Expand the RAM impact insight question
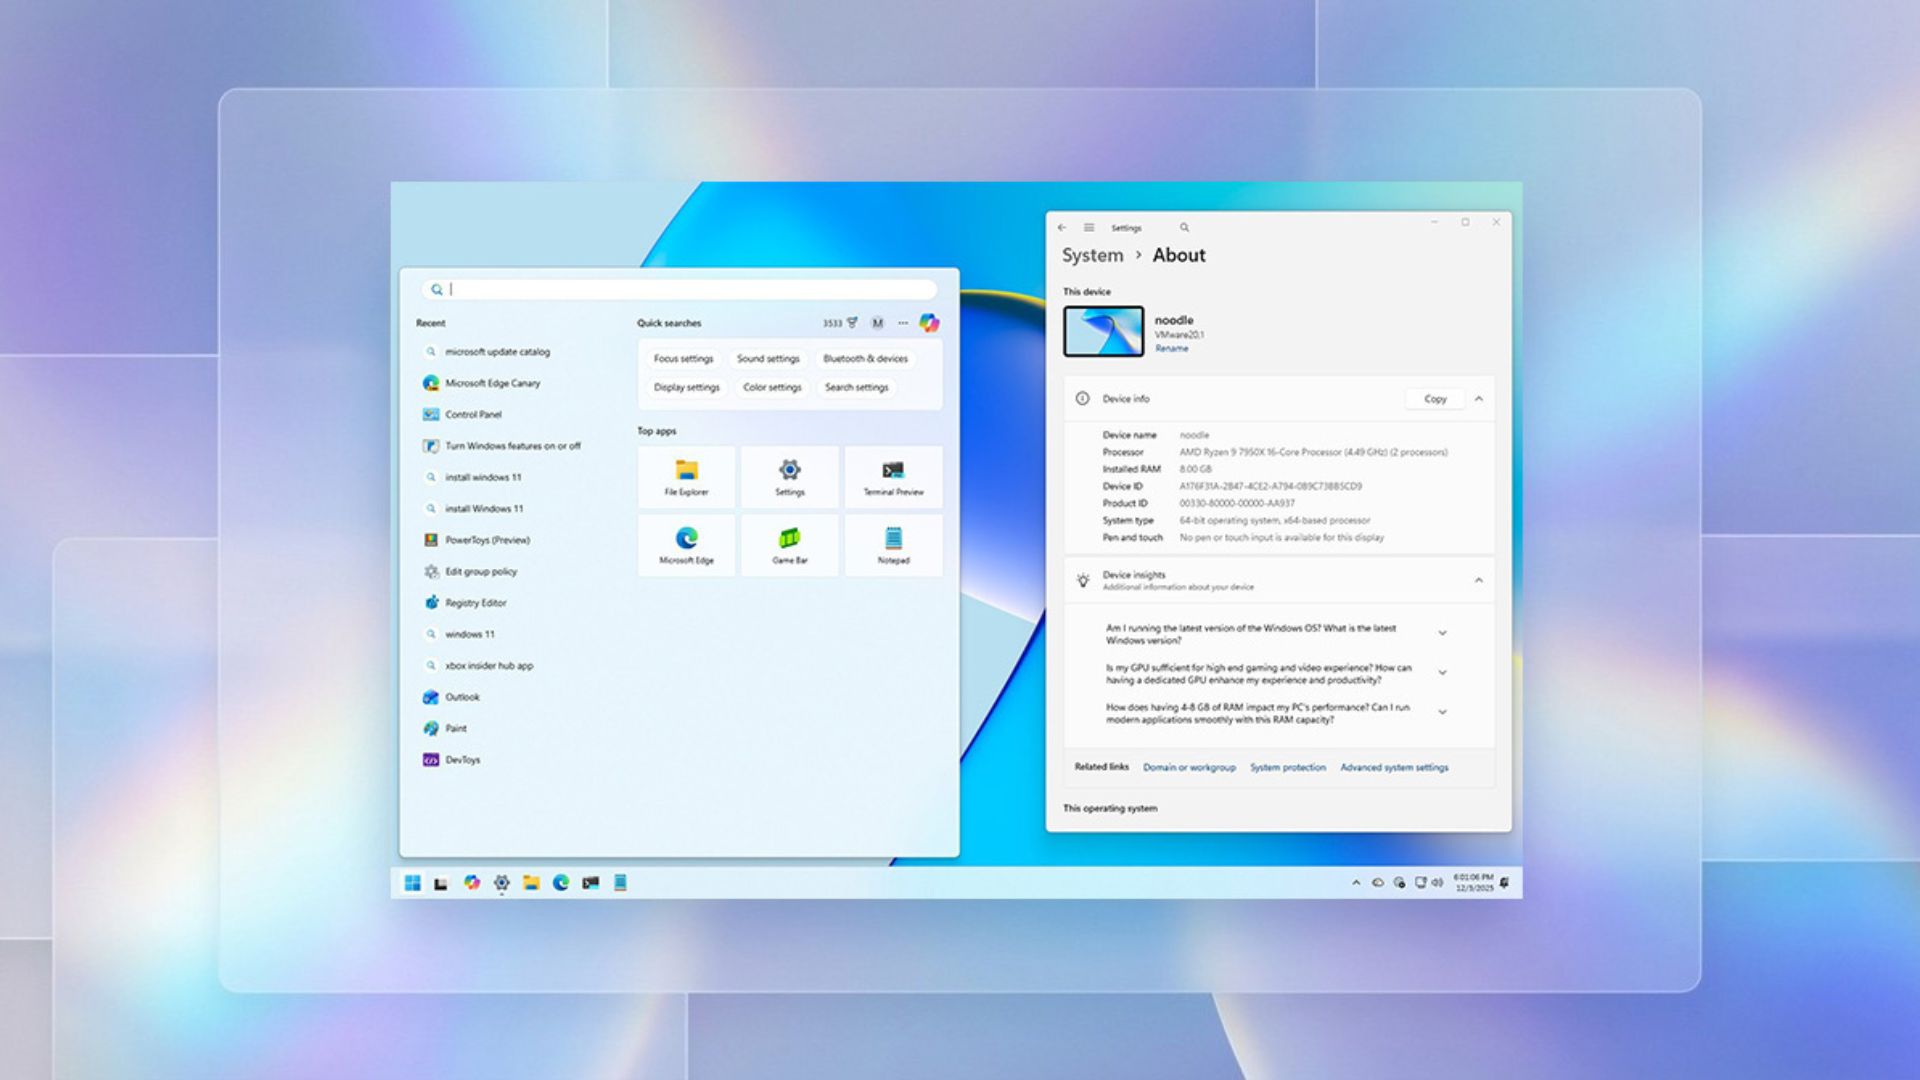This screenshot has width=1920, height=1080. click(1442, 712)
